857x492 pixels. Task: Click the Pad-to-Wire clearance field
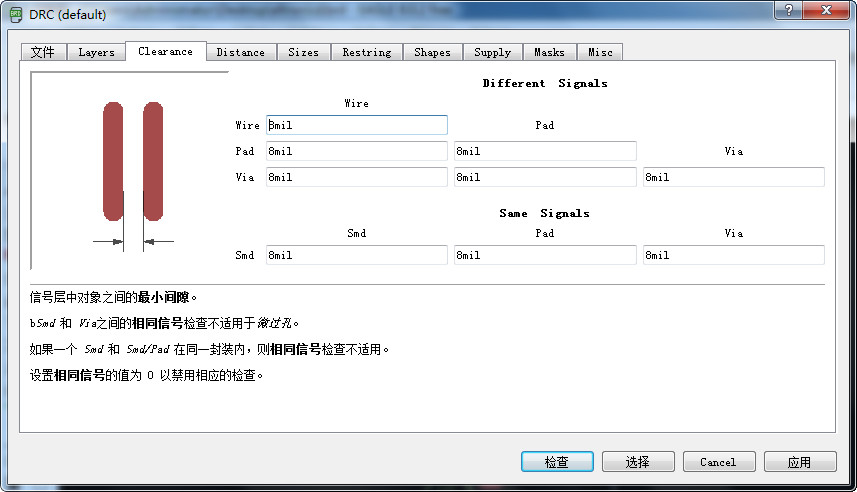click(x=357, y=151)
